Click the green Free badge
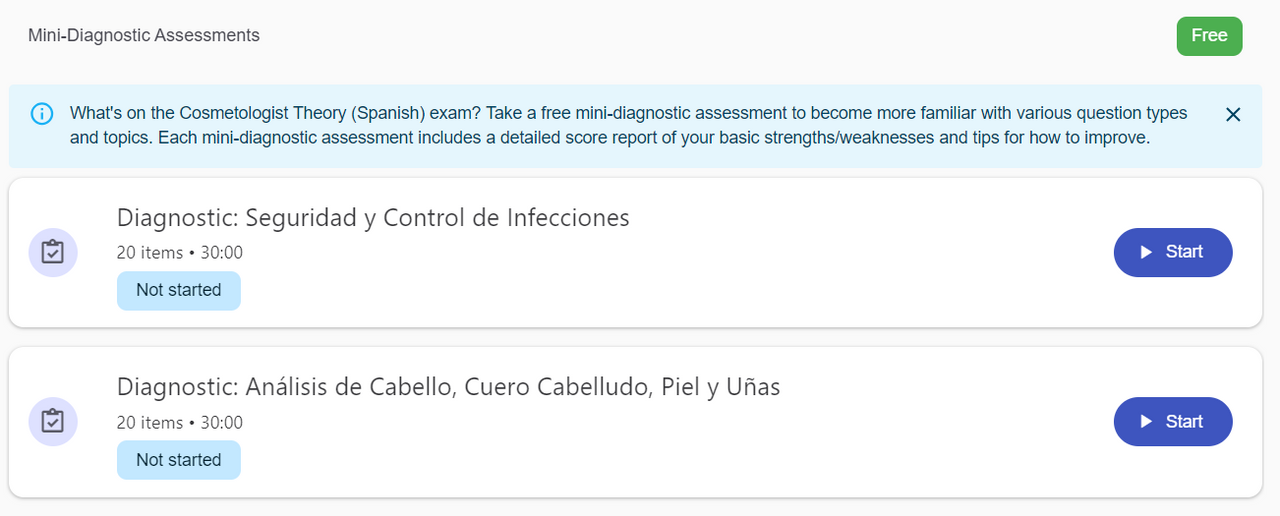 point(1209,36)
